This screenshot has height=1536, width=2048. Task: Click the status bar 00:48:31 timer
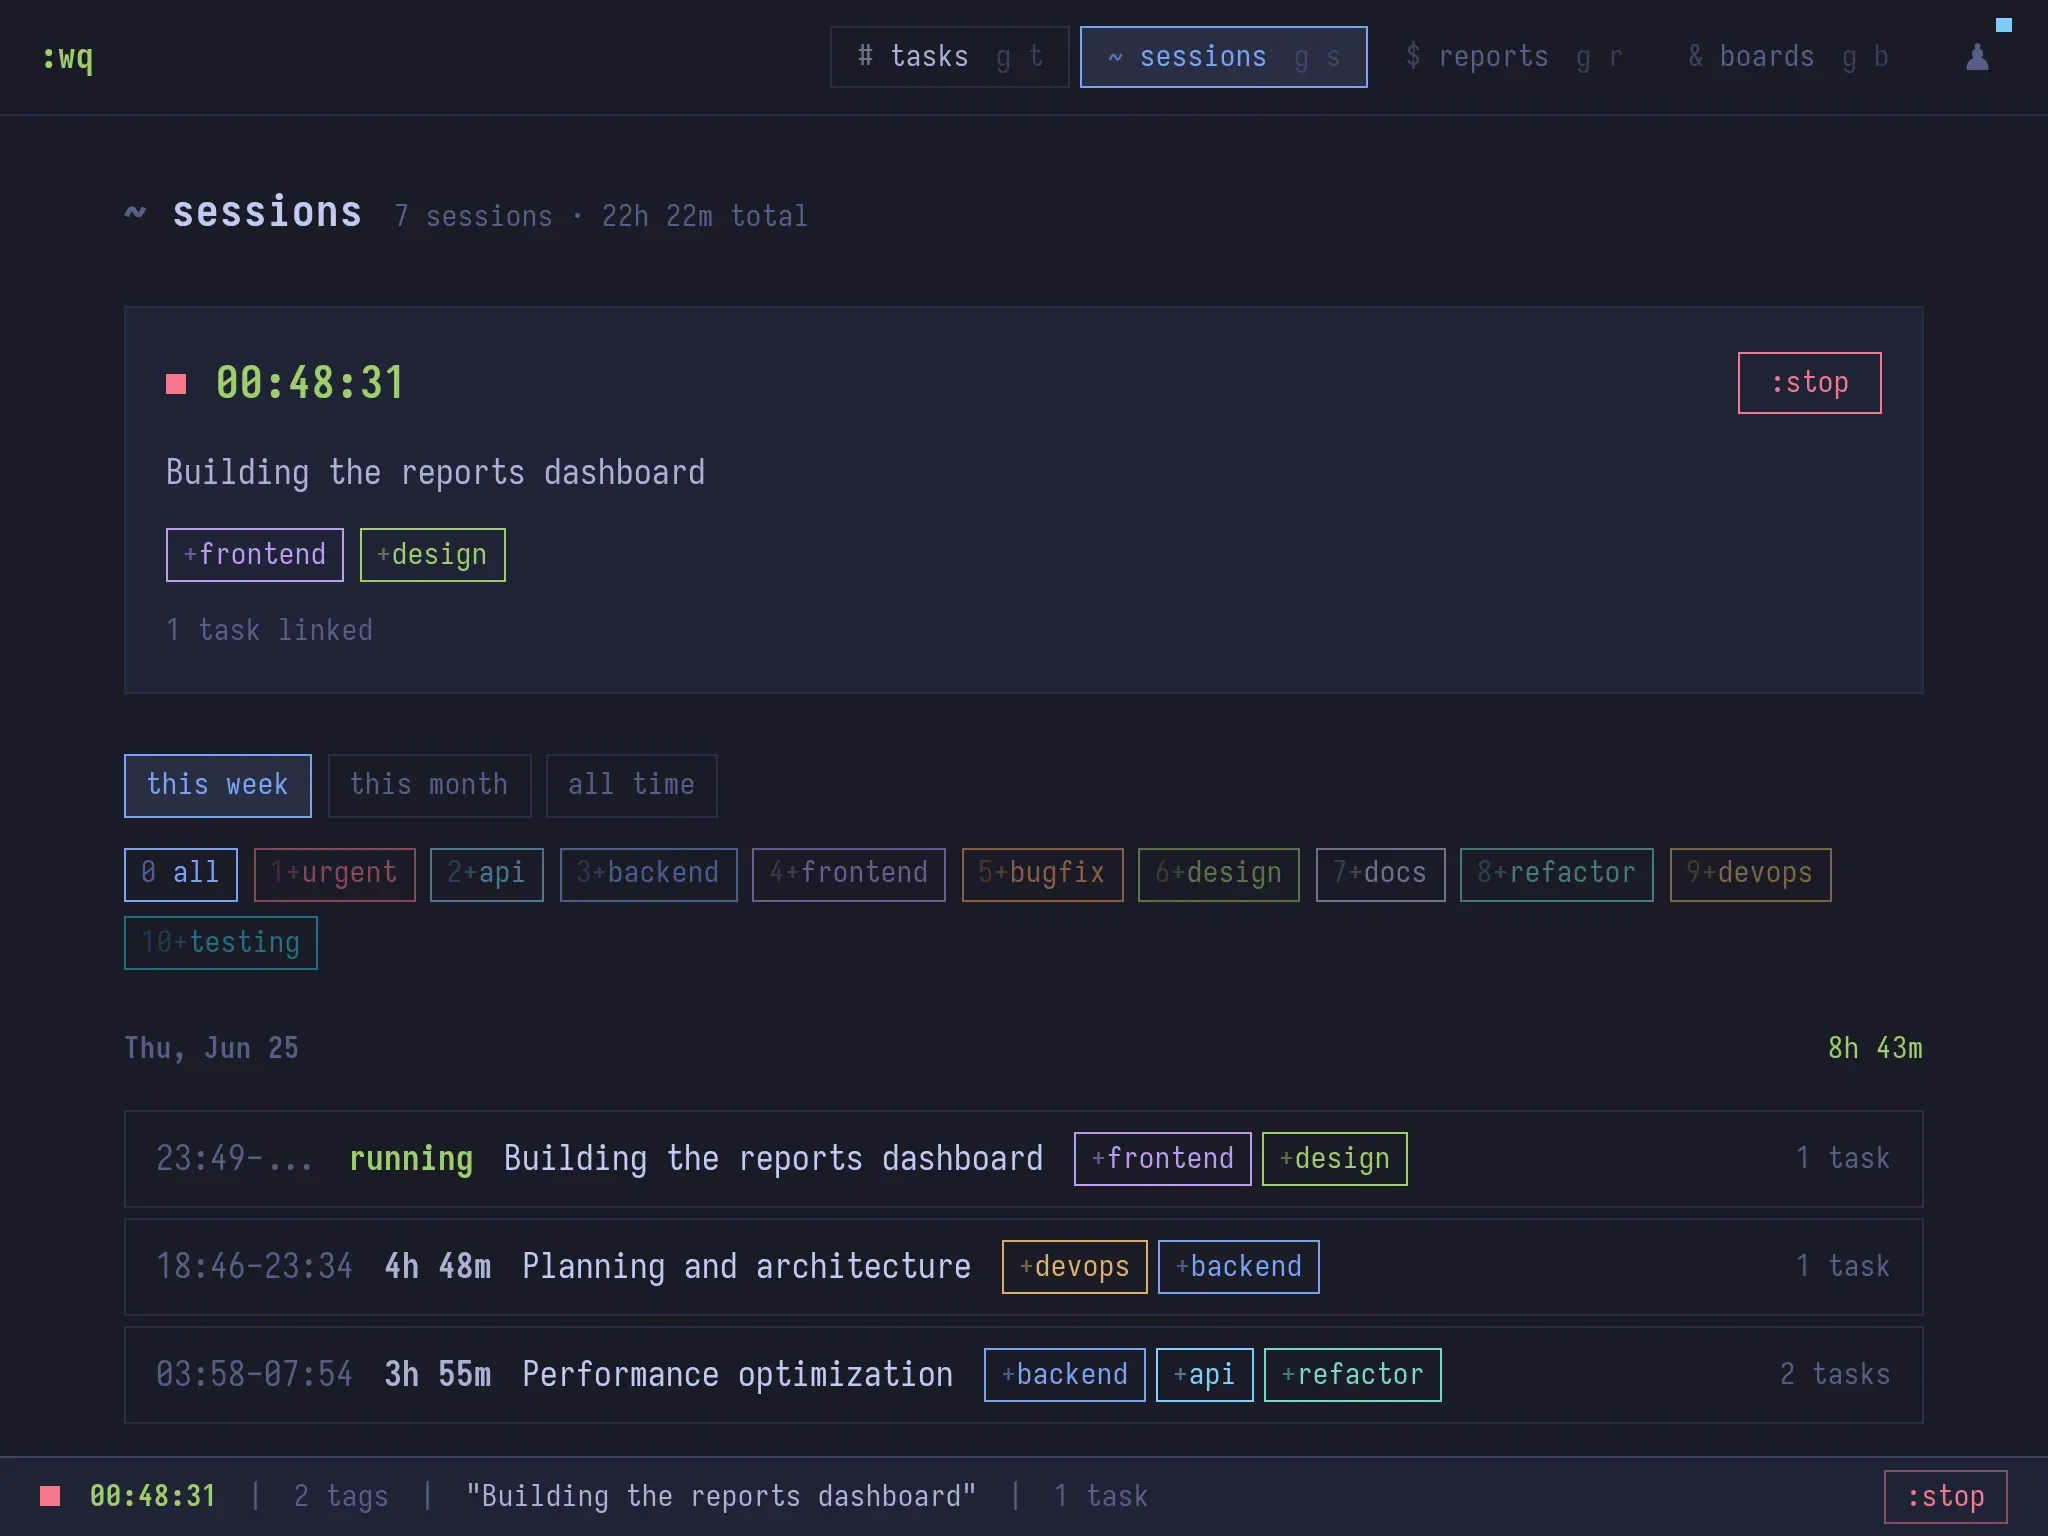click(153, 1496)
